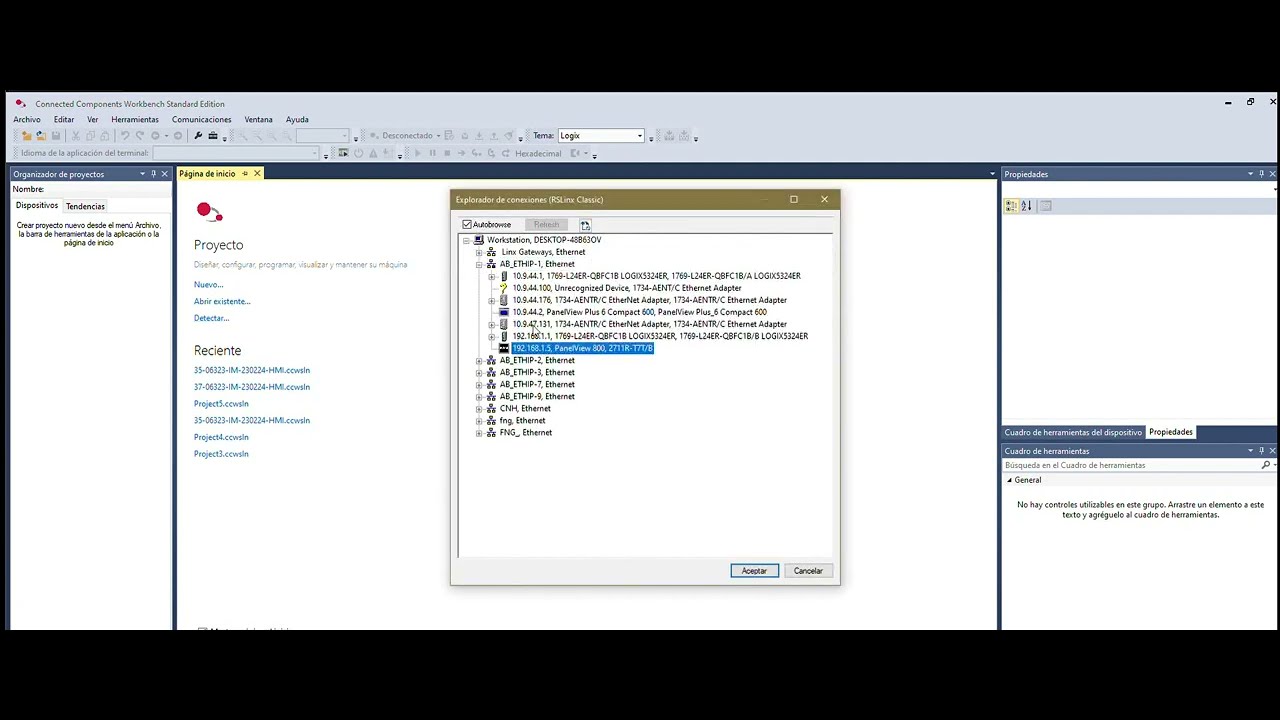Toggle the Autobrowse checkbox
This screenshot has width=1280, height=720.
click(x=467, y=225)
